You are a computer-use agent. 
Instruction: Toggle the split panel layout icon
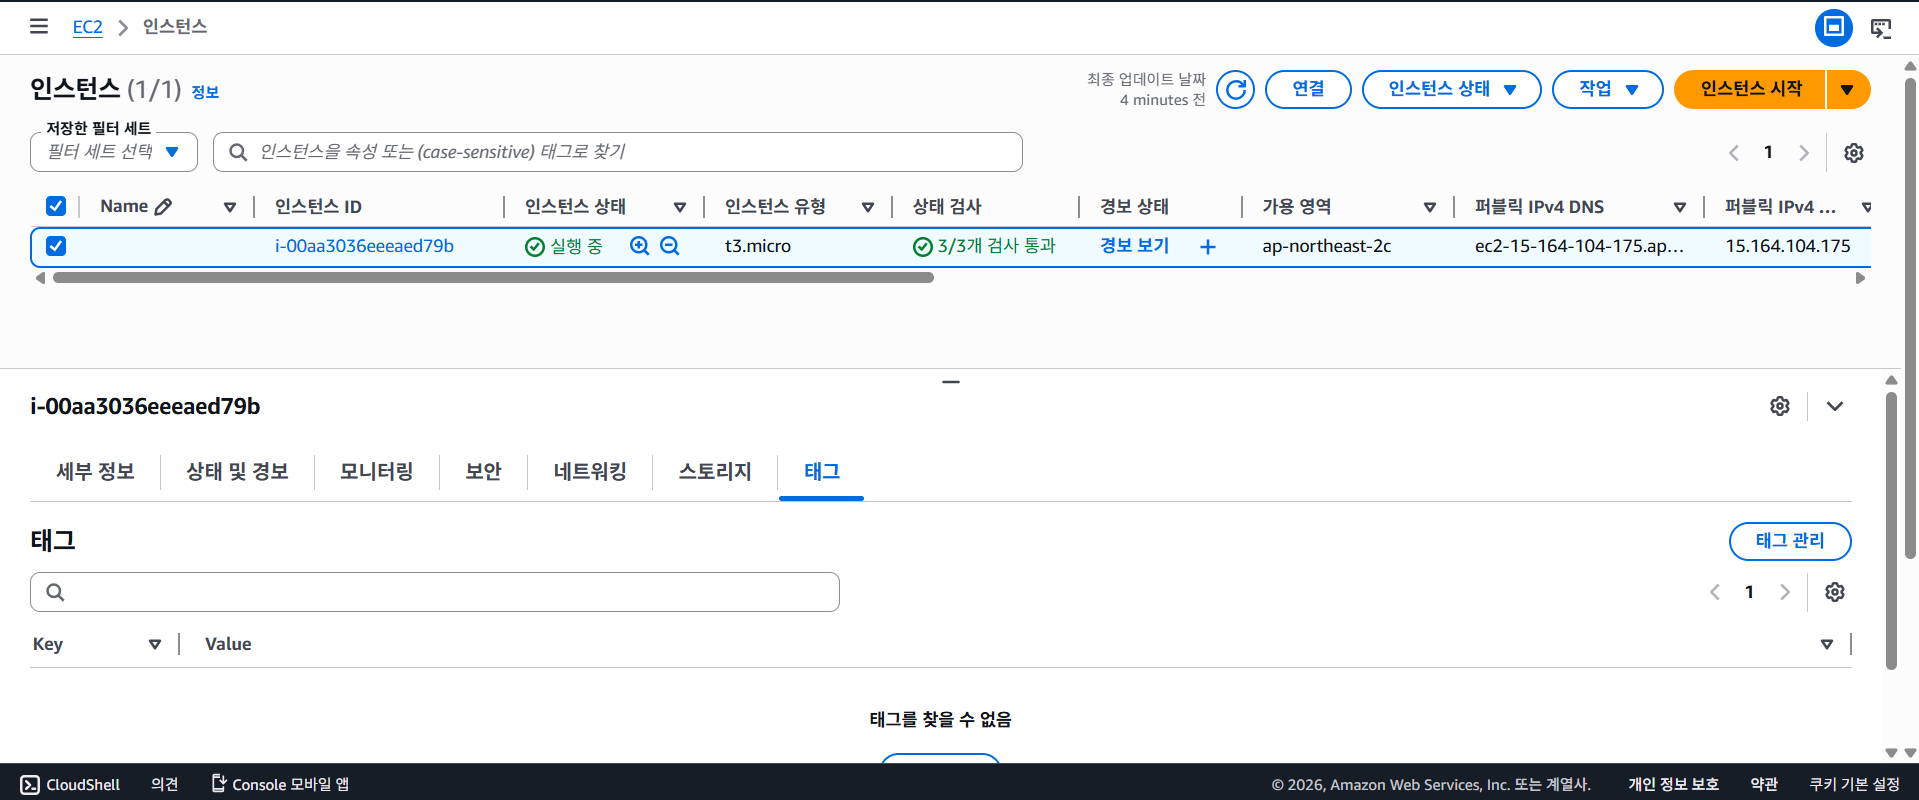pyautogui.click(x=1833, y=27)
